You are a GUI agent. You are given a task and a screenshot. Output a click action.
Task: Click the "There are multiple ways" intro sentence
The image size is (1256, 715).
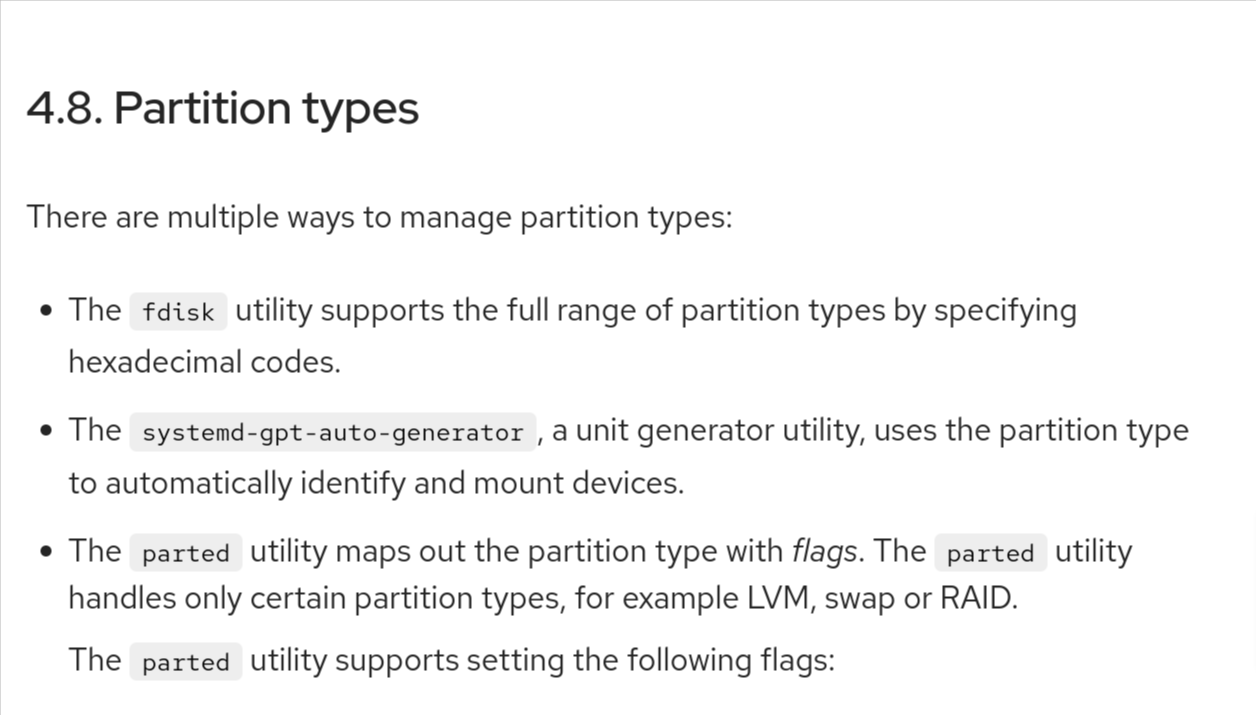click(379, 216)
